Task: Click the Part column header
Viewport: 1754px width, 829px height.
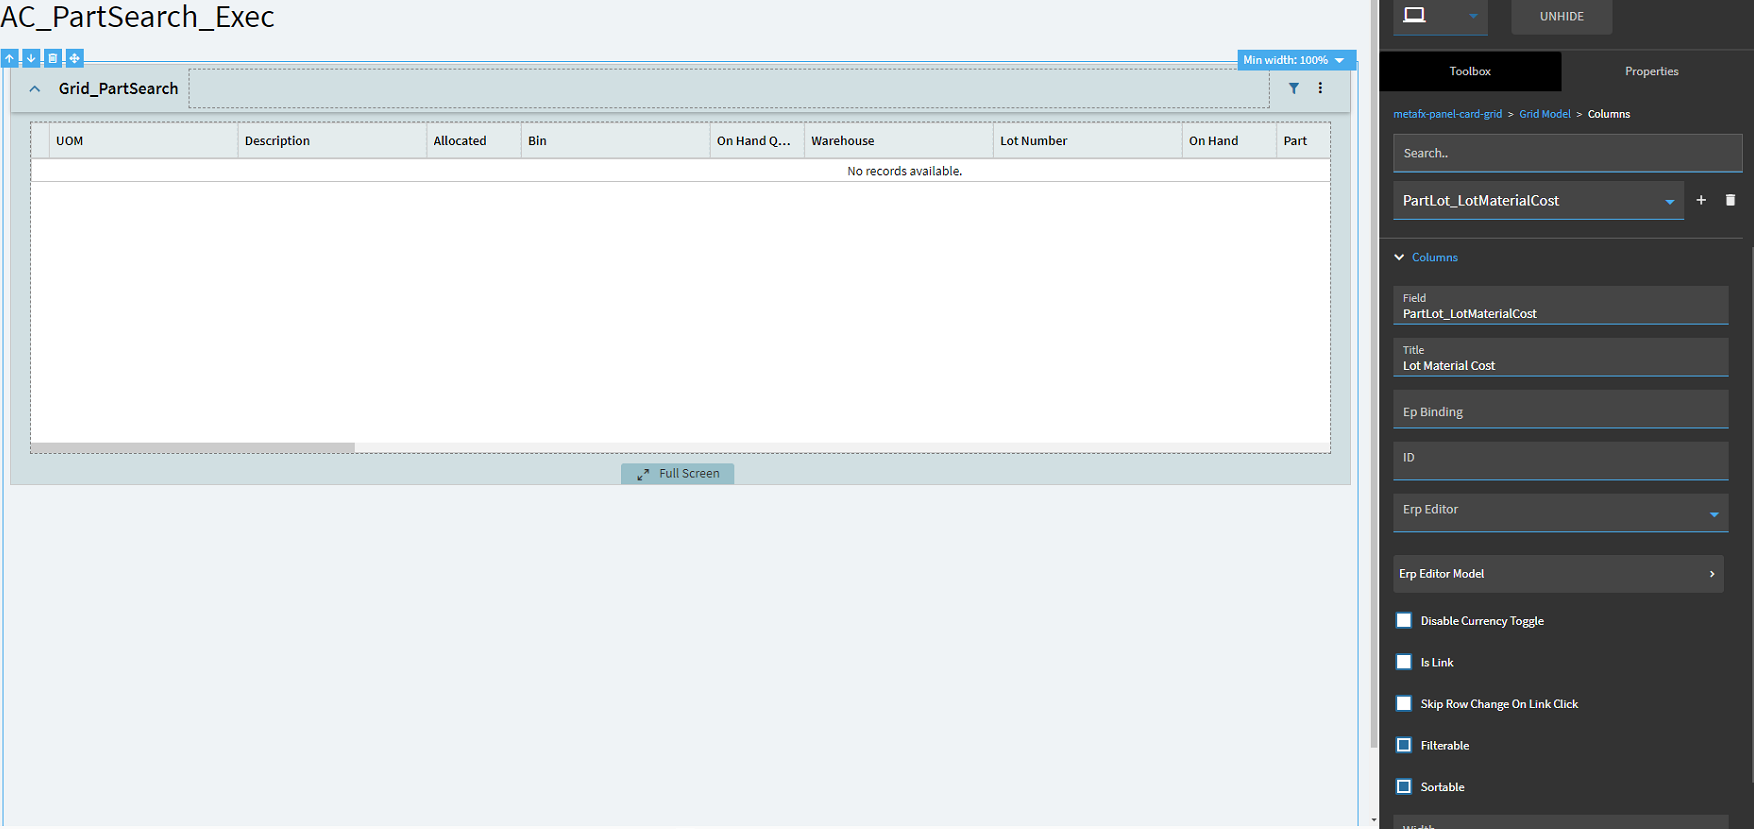Action: click(x=1303, y=141)
